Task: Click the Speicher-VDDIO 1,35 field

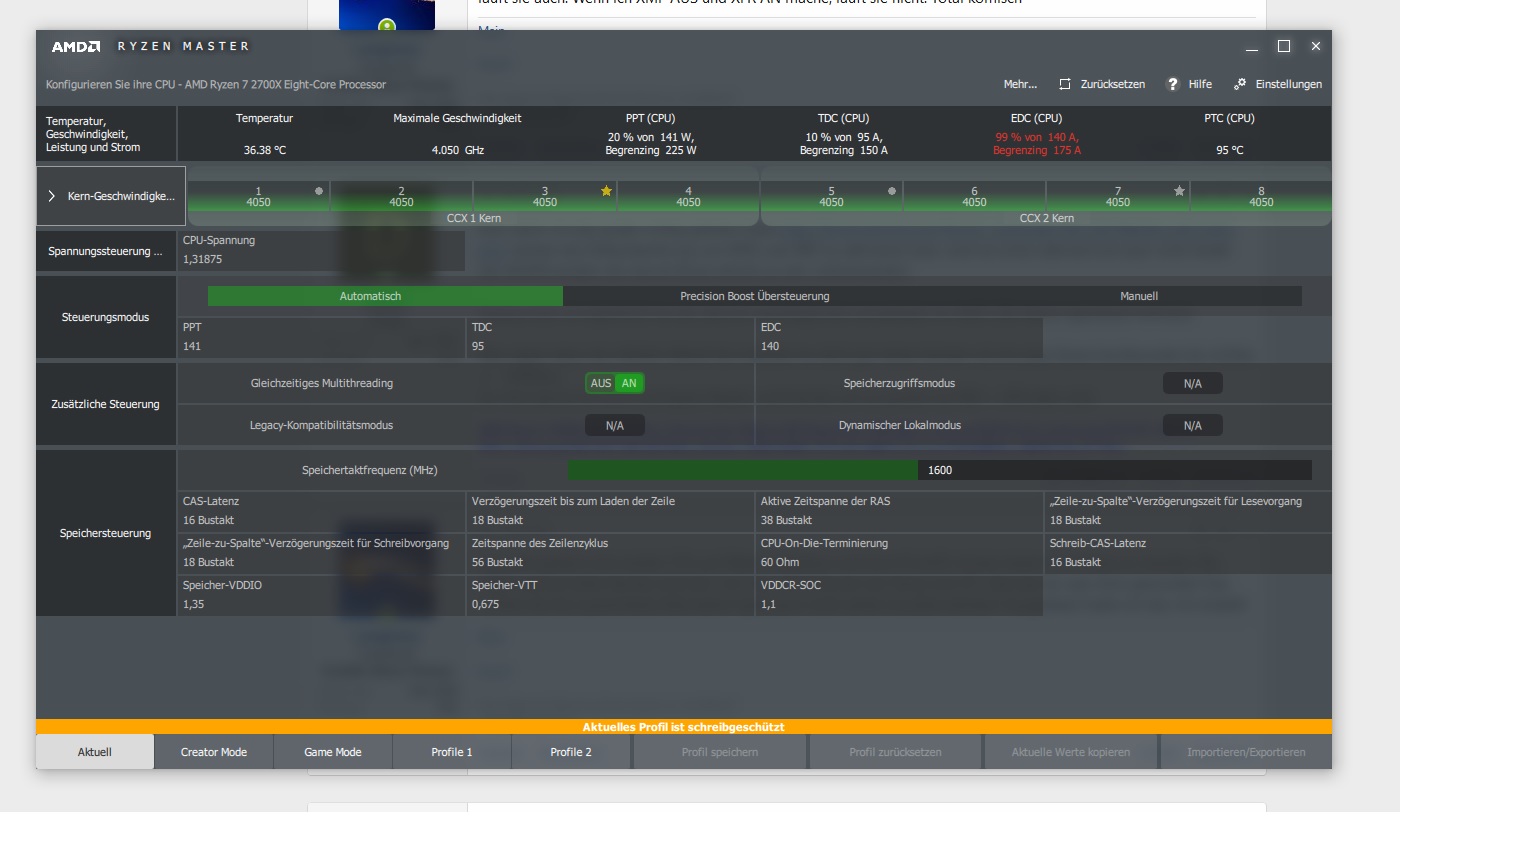Action: (322, 595)
